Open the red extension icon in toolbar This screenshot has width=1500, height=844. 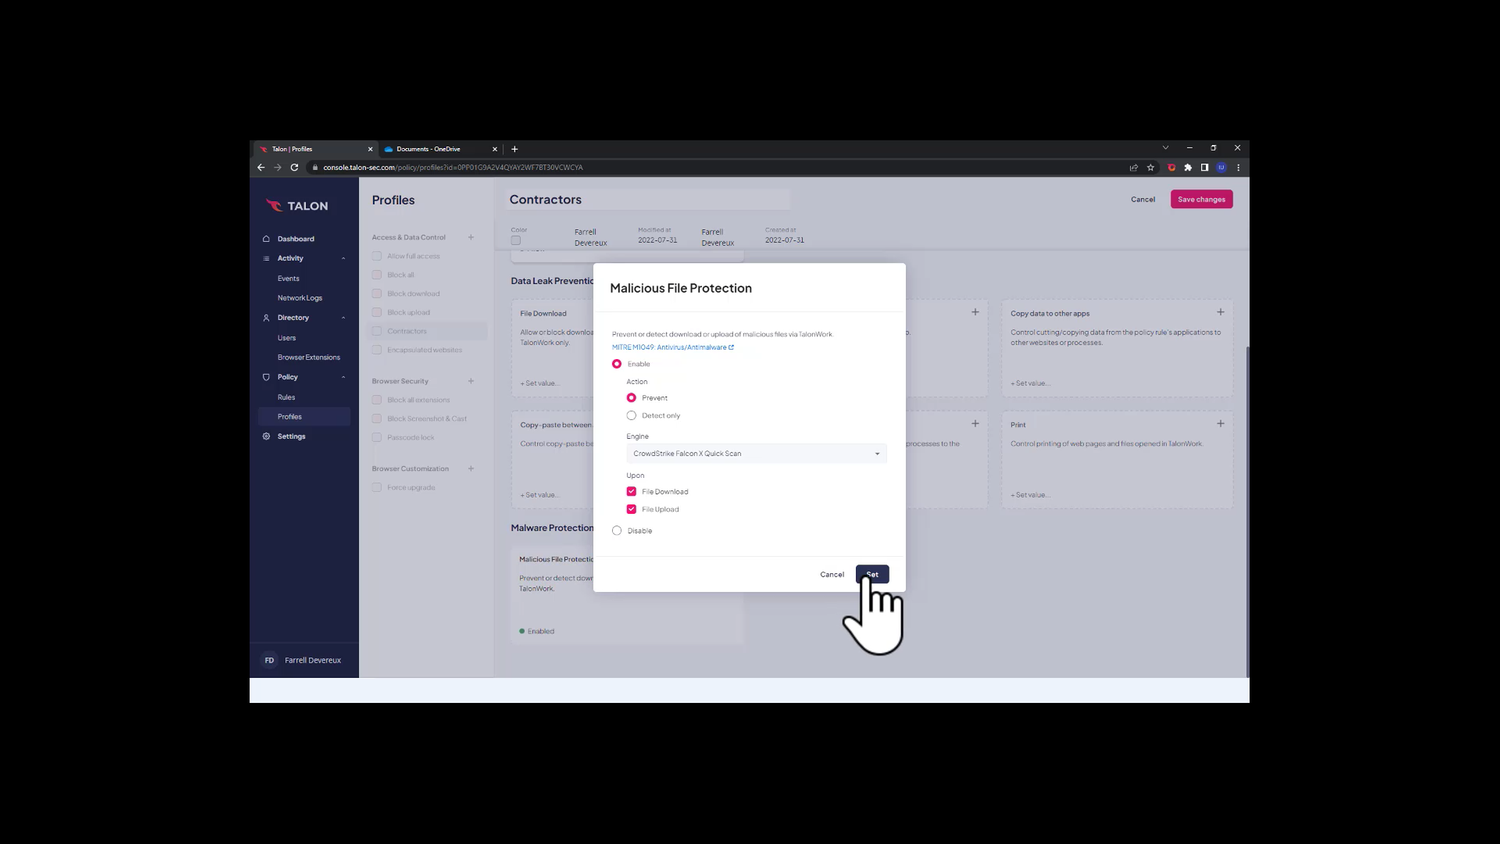1172,167
